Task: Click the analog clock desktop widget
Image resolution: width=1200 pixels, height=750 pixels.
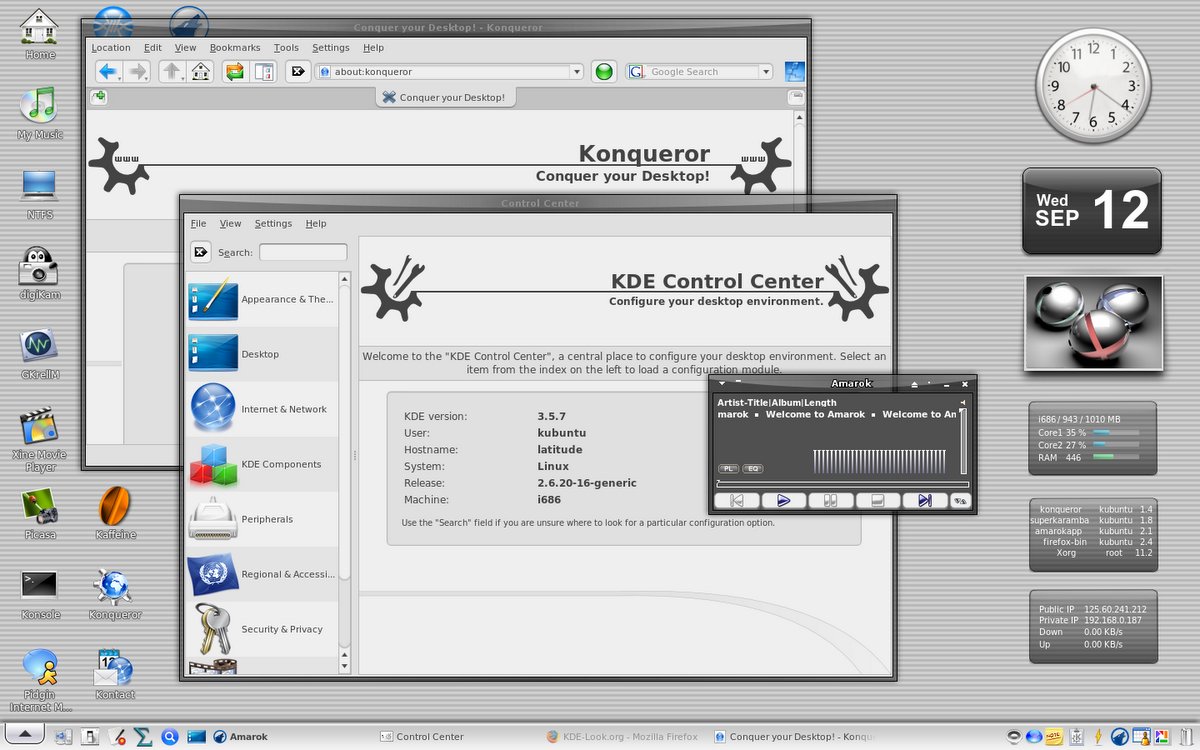Action: point(1092,86)
